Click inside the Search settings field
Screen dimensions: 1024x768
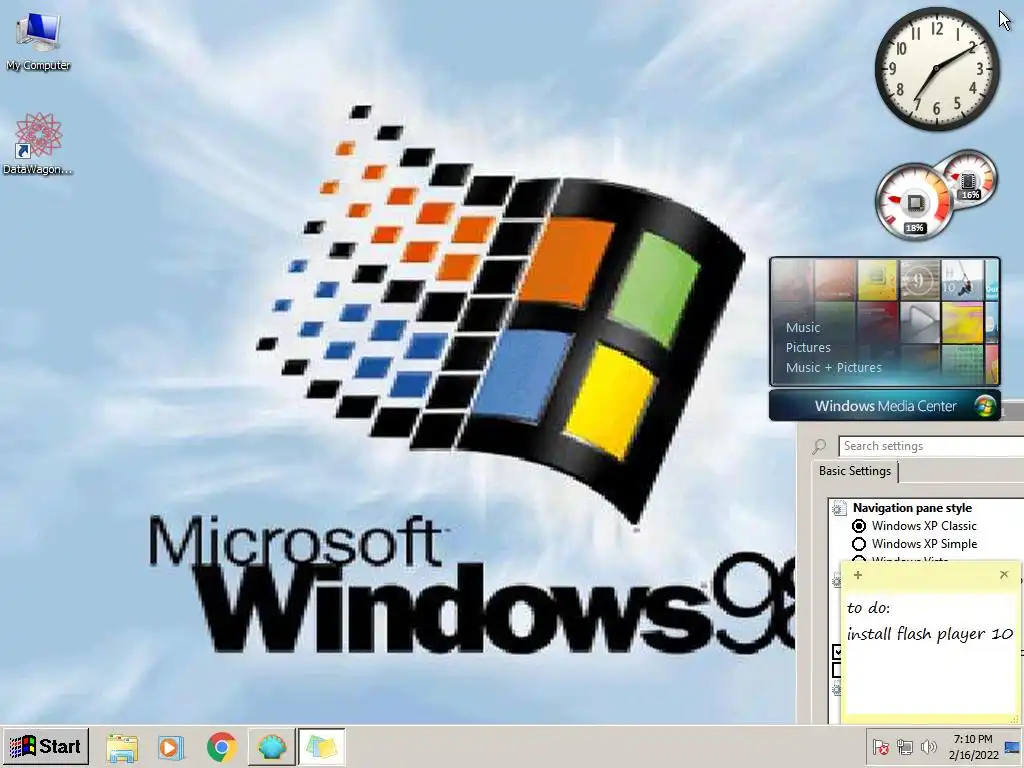point(931,446)
